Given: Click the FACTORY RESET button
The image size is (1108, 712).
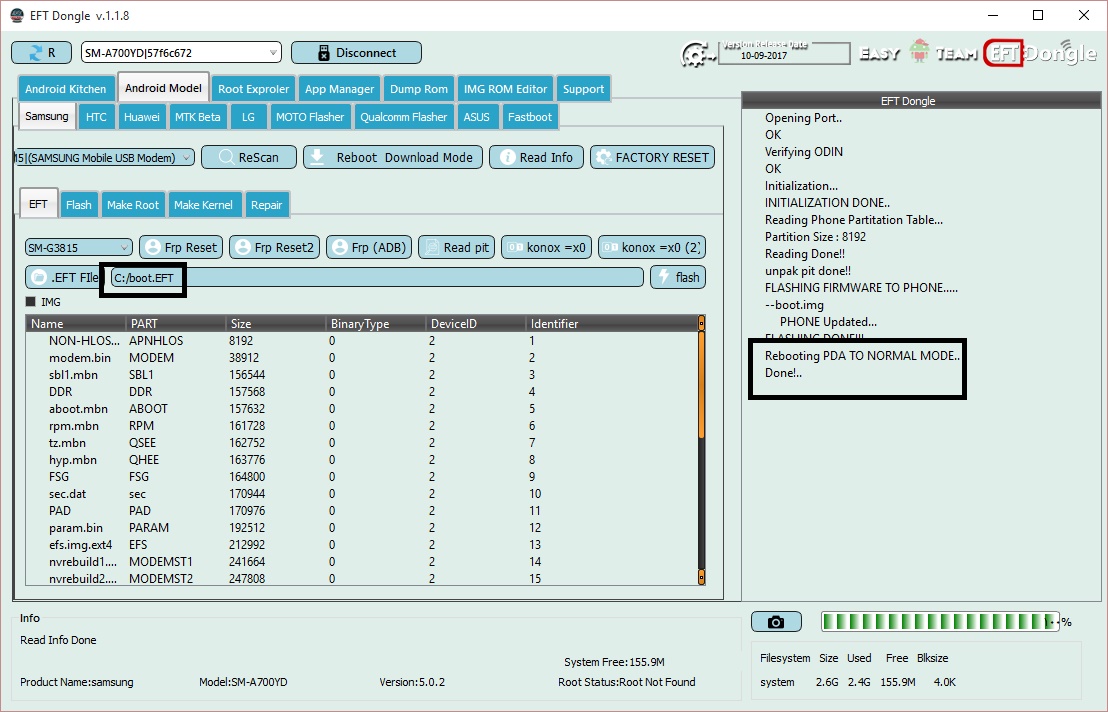Looking at the screenshot, I should (x=652, y=158).
